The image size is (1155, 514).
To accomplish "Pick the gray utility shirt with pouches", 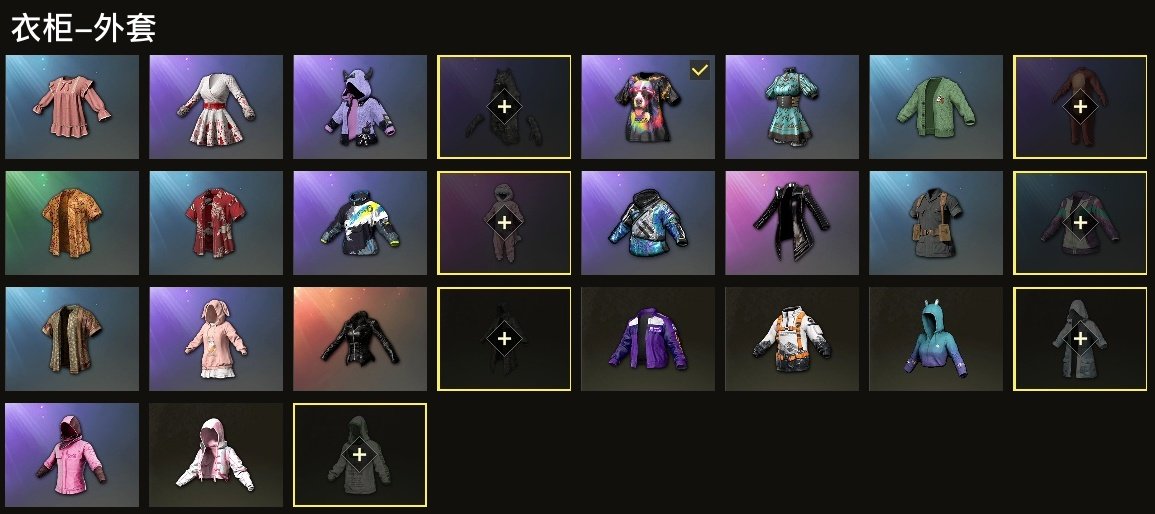I will tap(936, 223).
